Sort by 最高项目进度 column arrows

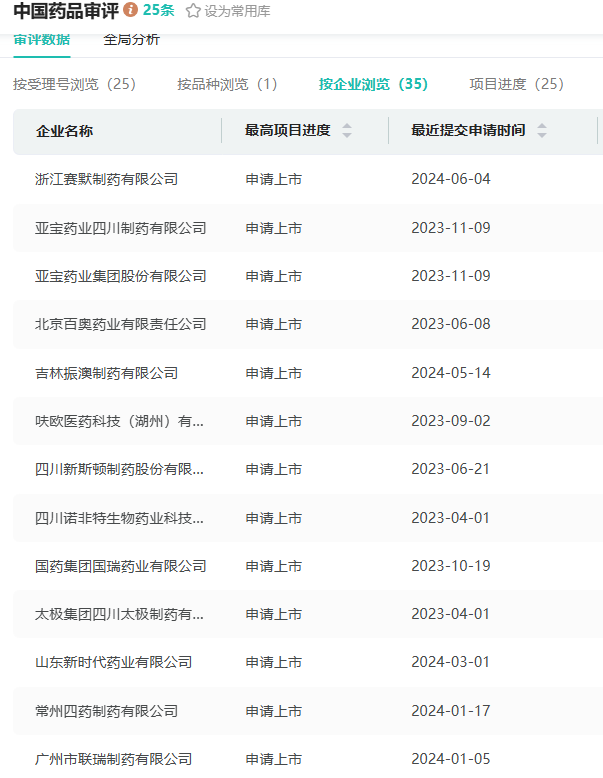347,130
